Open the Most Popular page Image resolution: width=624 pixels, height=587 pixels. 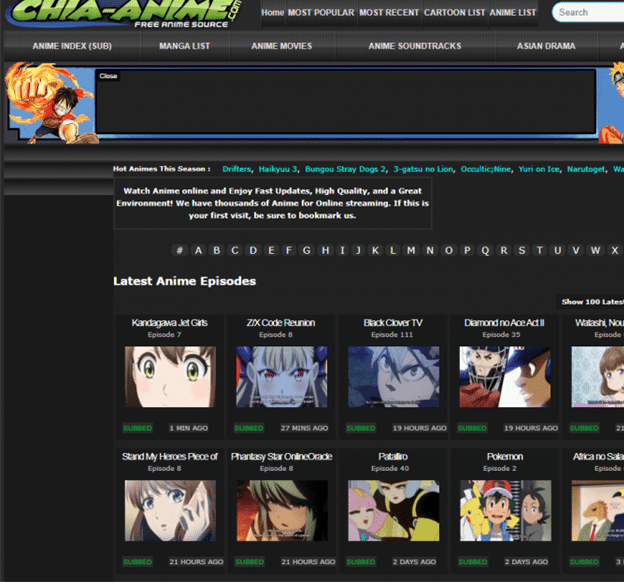tap(321, 13)
